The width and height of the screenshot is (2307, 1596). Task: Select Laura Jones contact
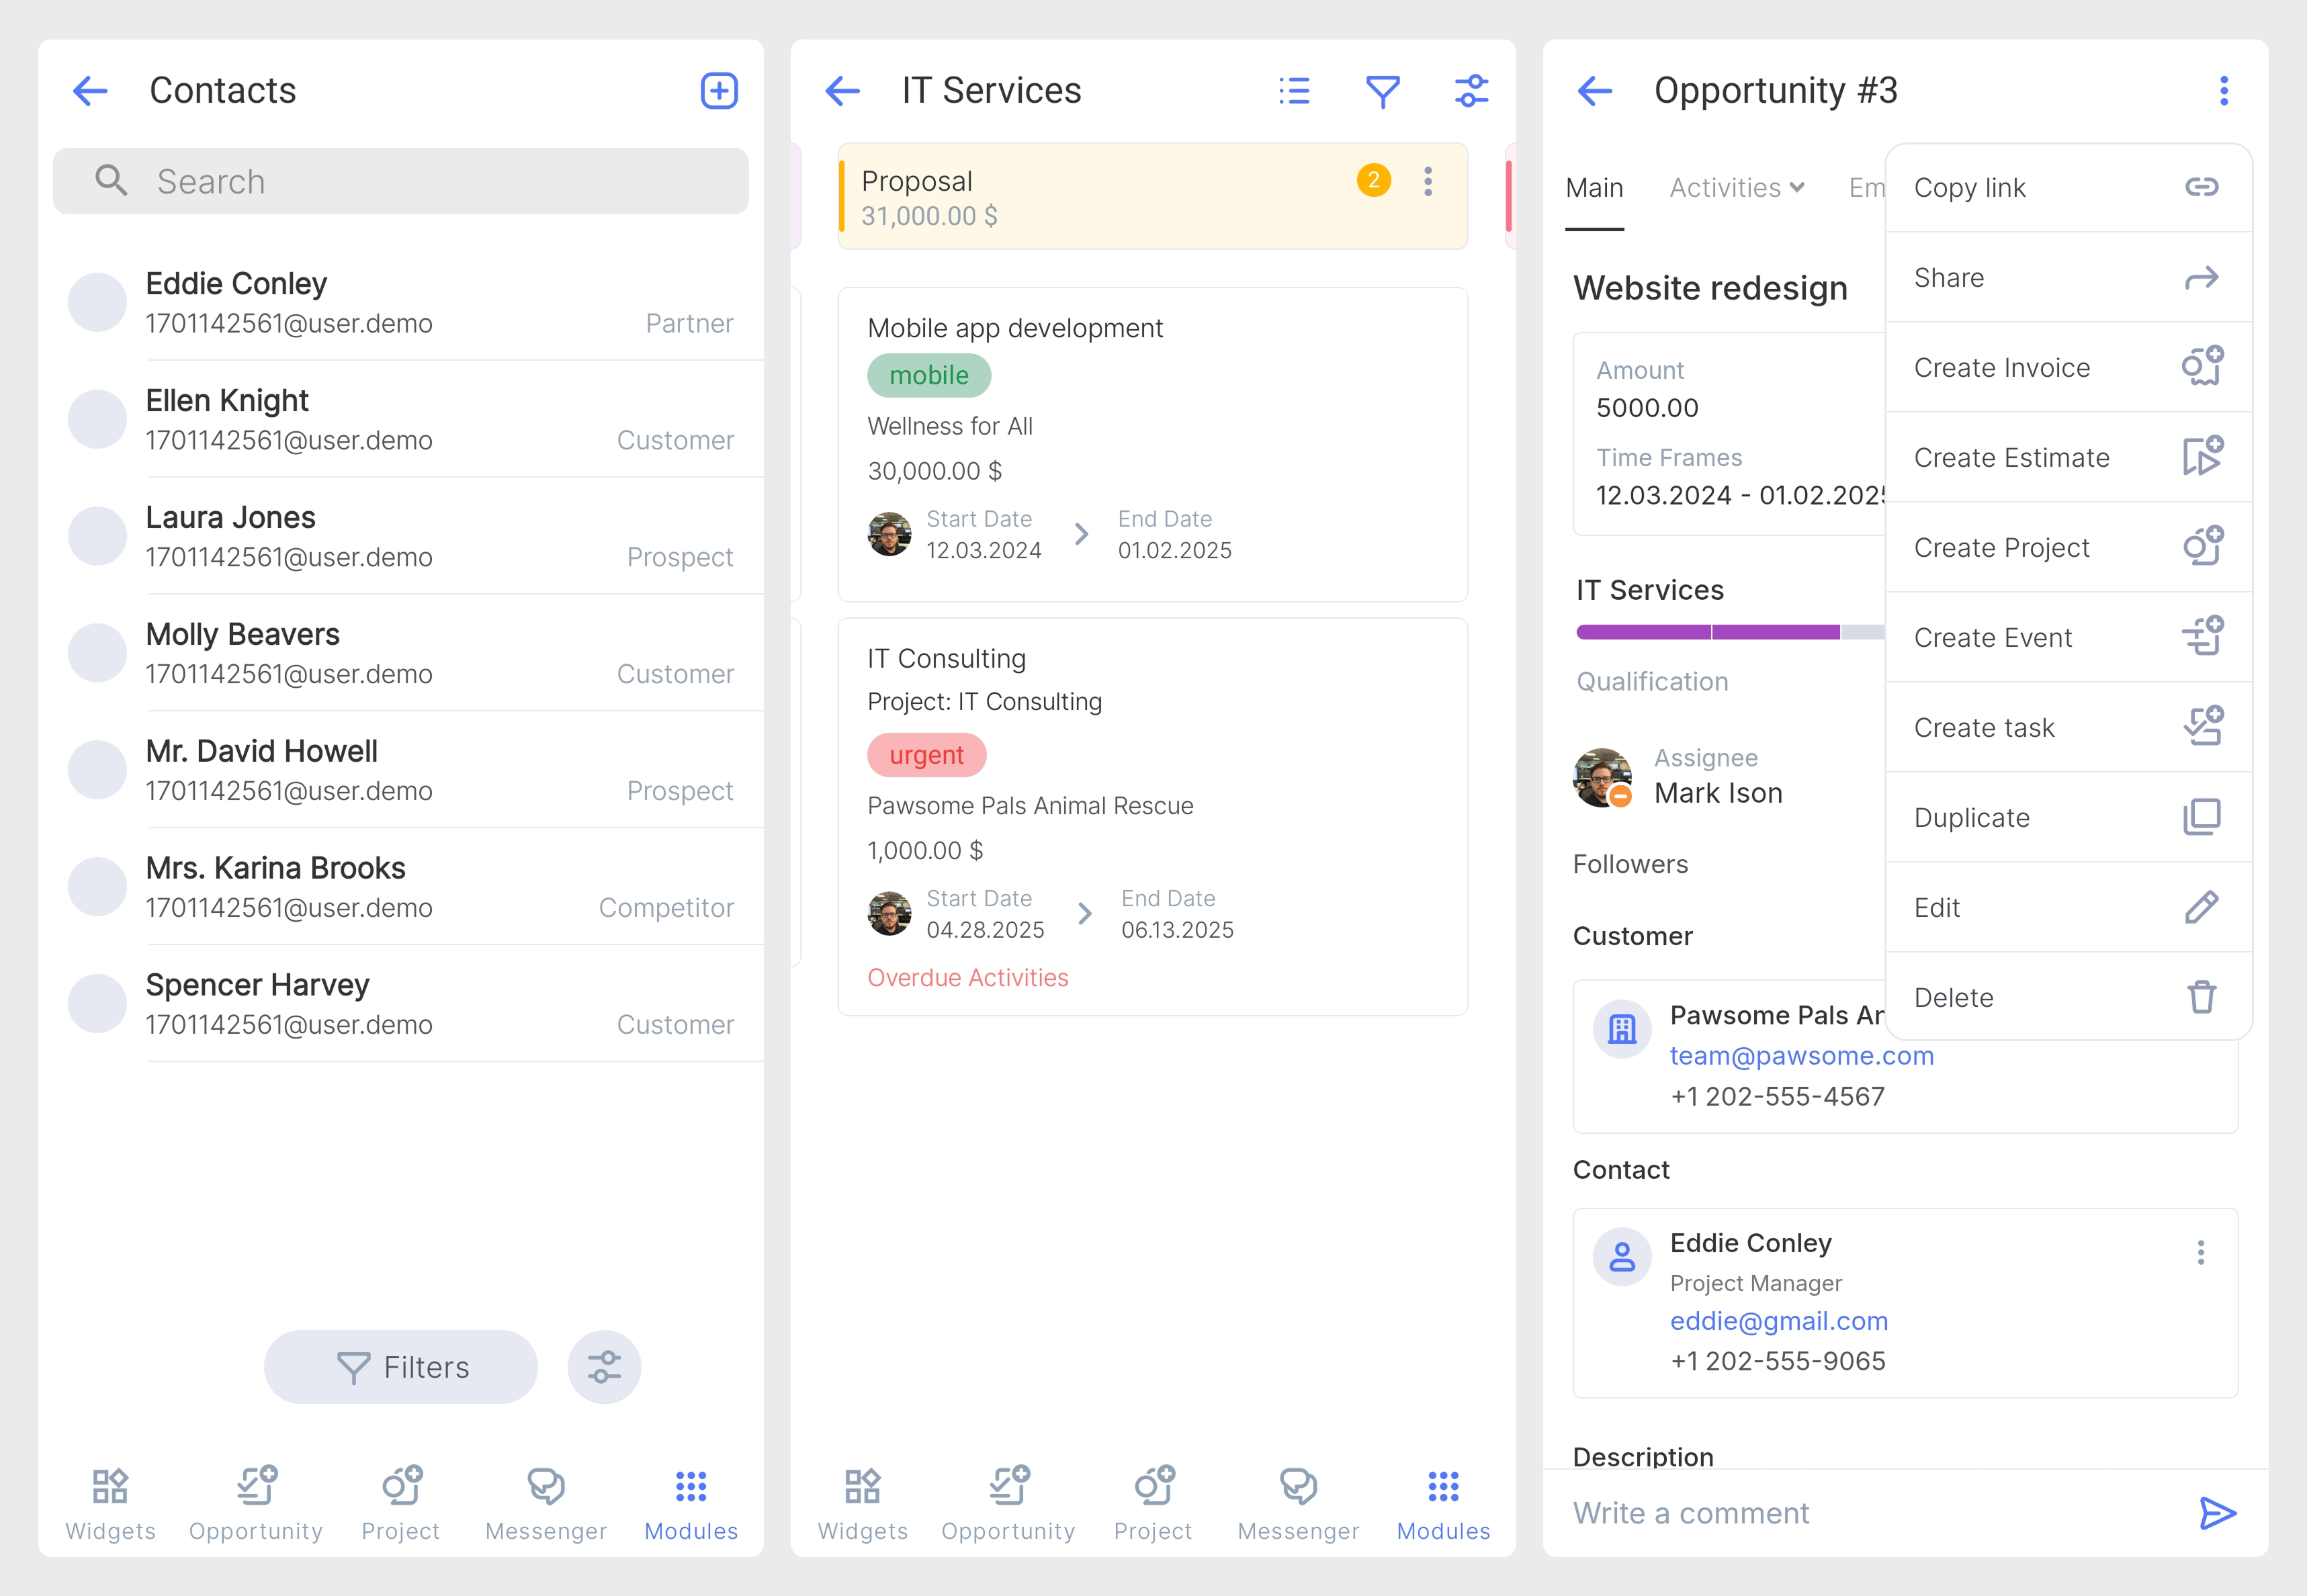[400, 537]
